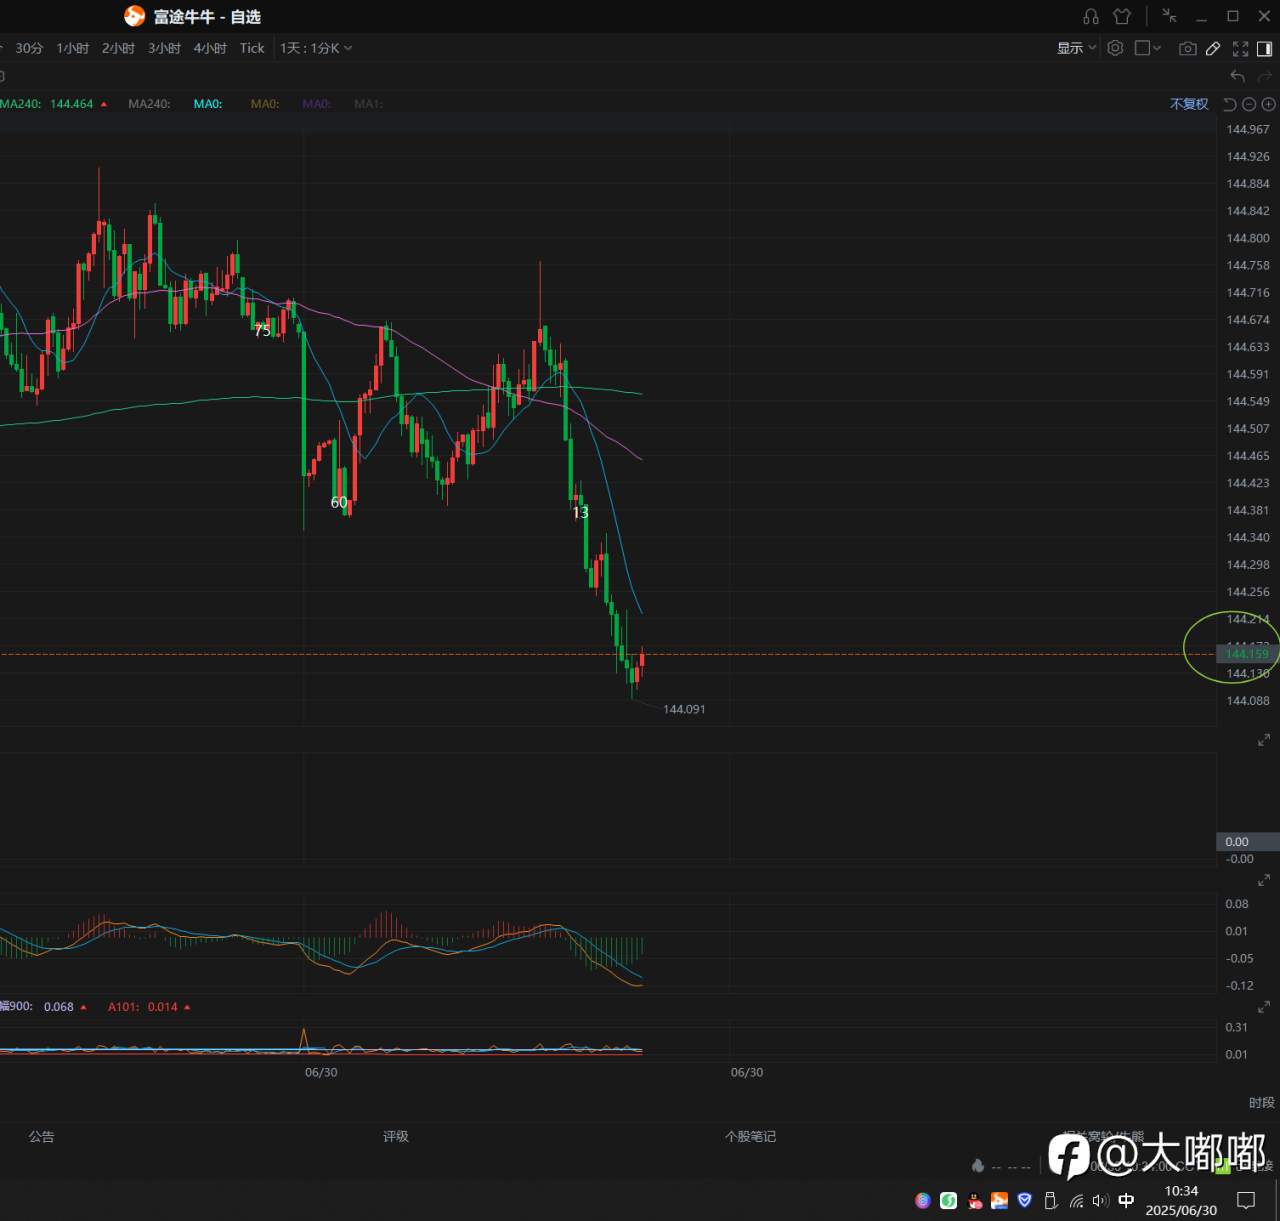Switch to the 2小时 timeframe
Screen dimensions: 1280x1221
click(118, 48)
